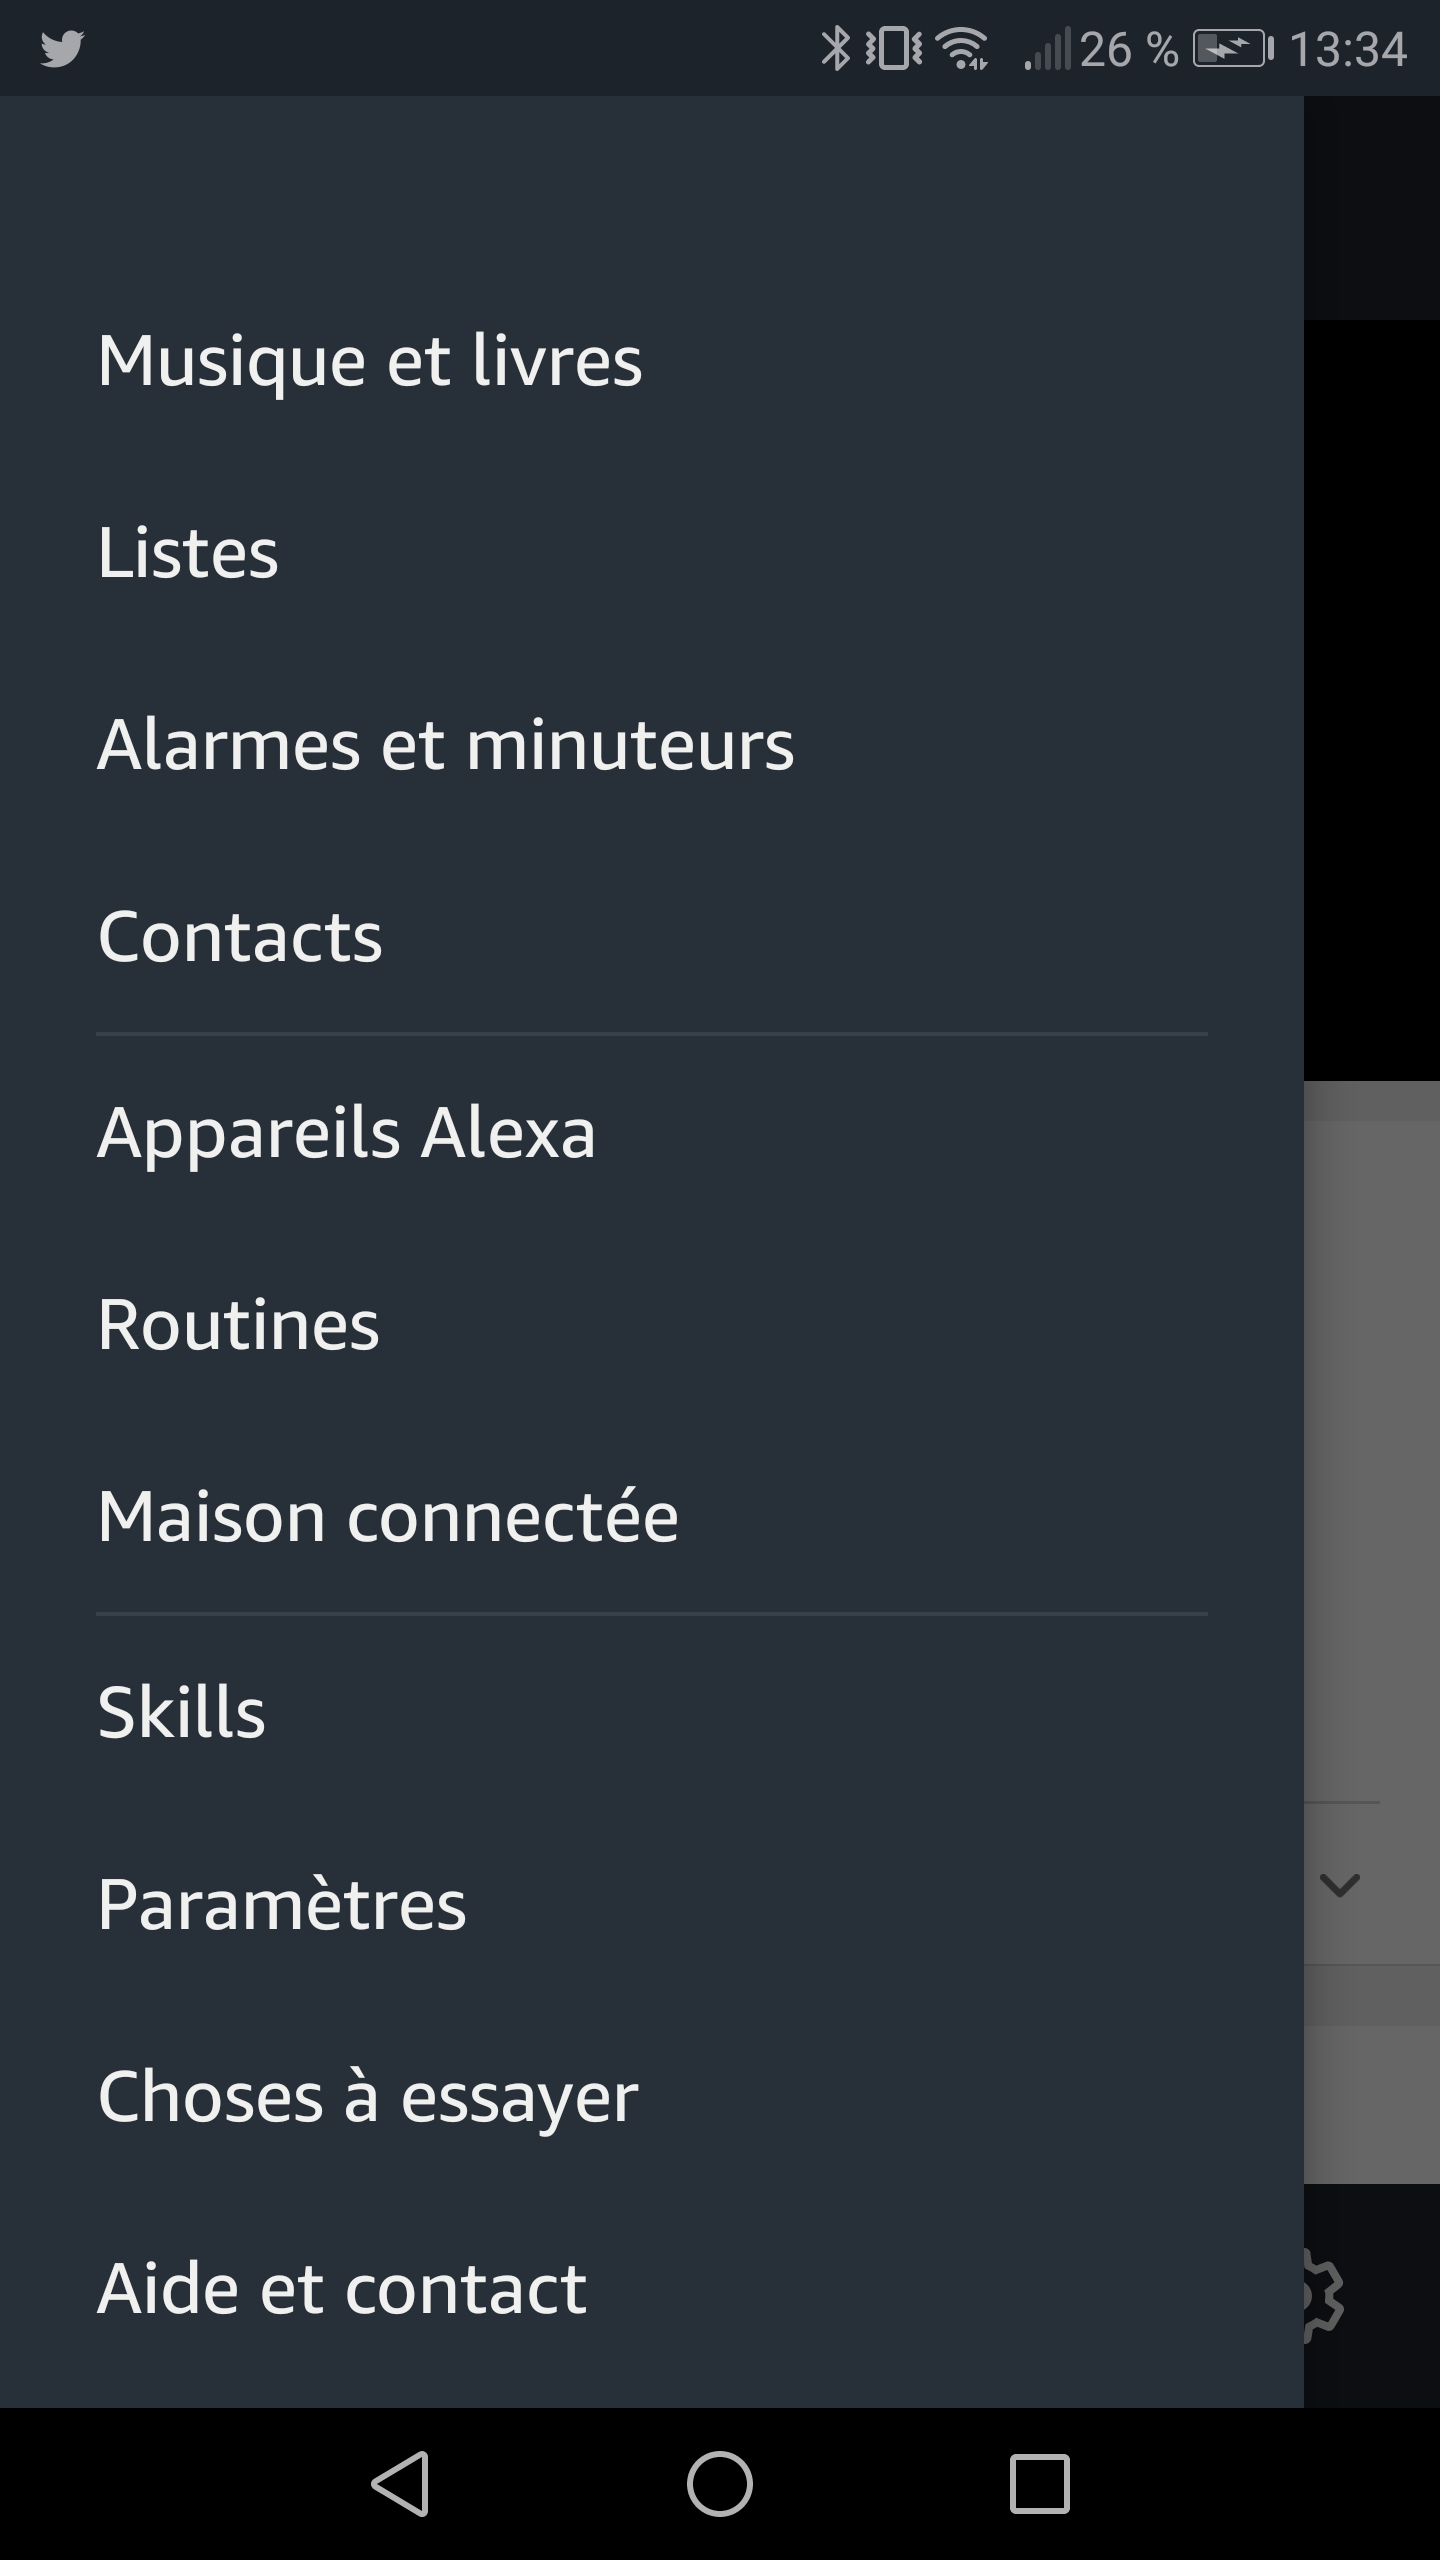Choose Appareils Alexa from the menu

point(346,1133)
